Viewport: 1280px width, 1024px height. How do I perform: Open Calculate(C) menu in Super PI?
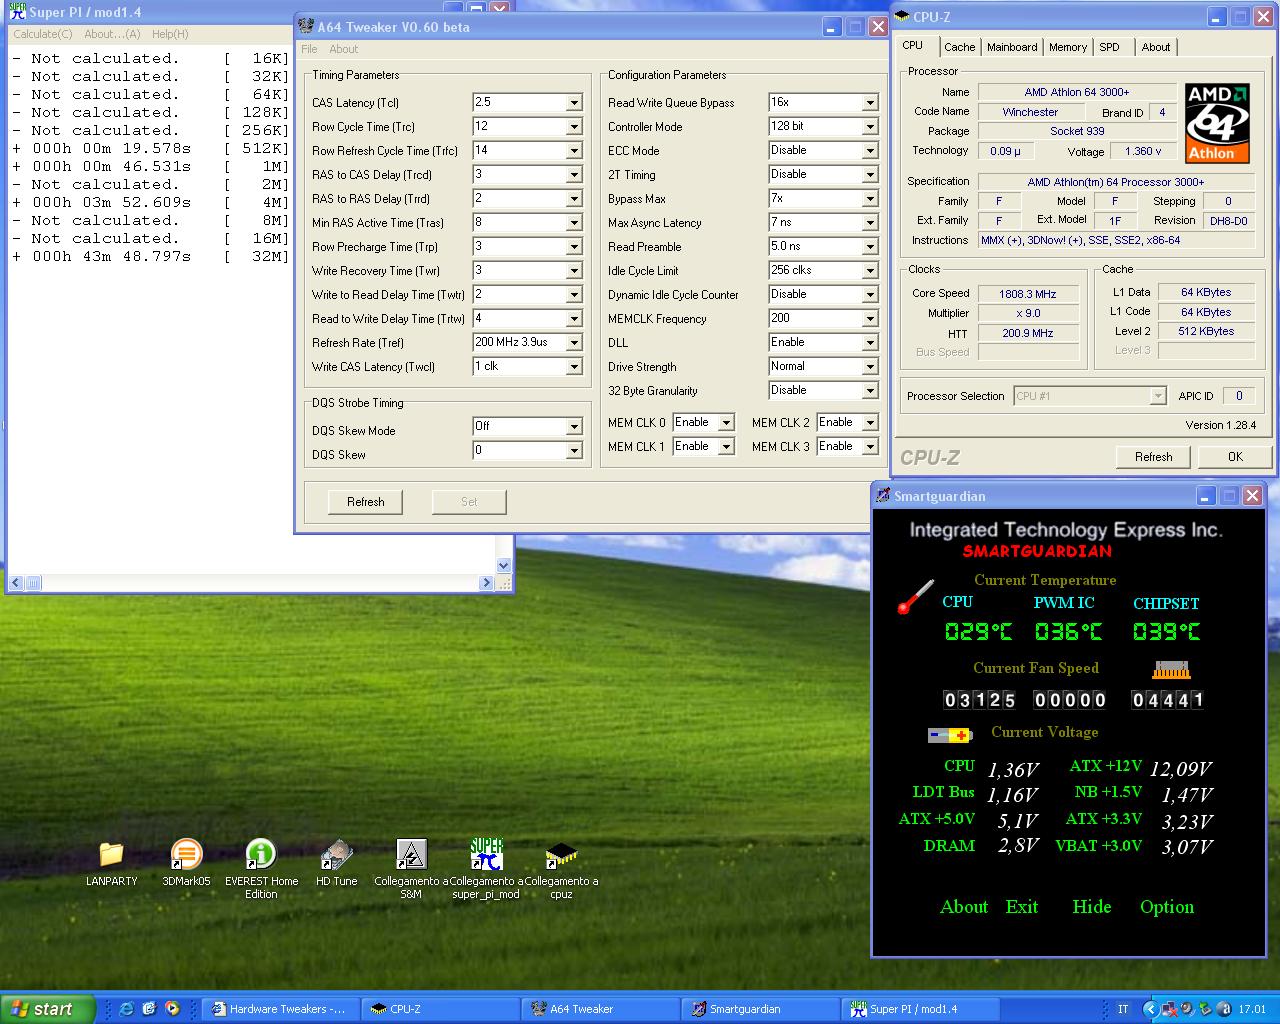click(42, 34)
